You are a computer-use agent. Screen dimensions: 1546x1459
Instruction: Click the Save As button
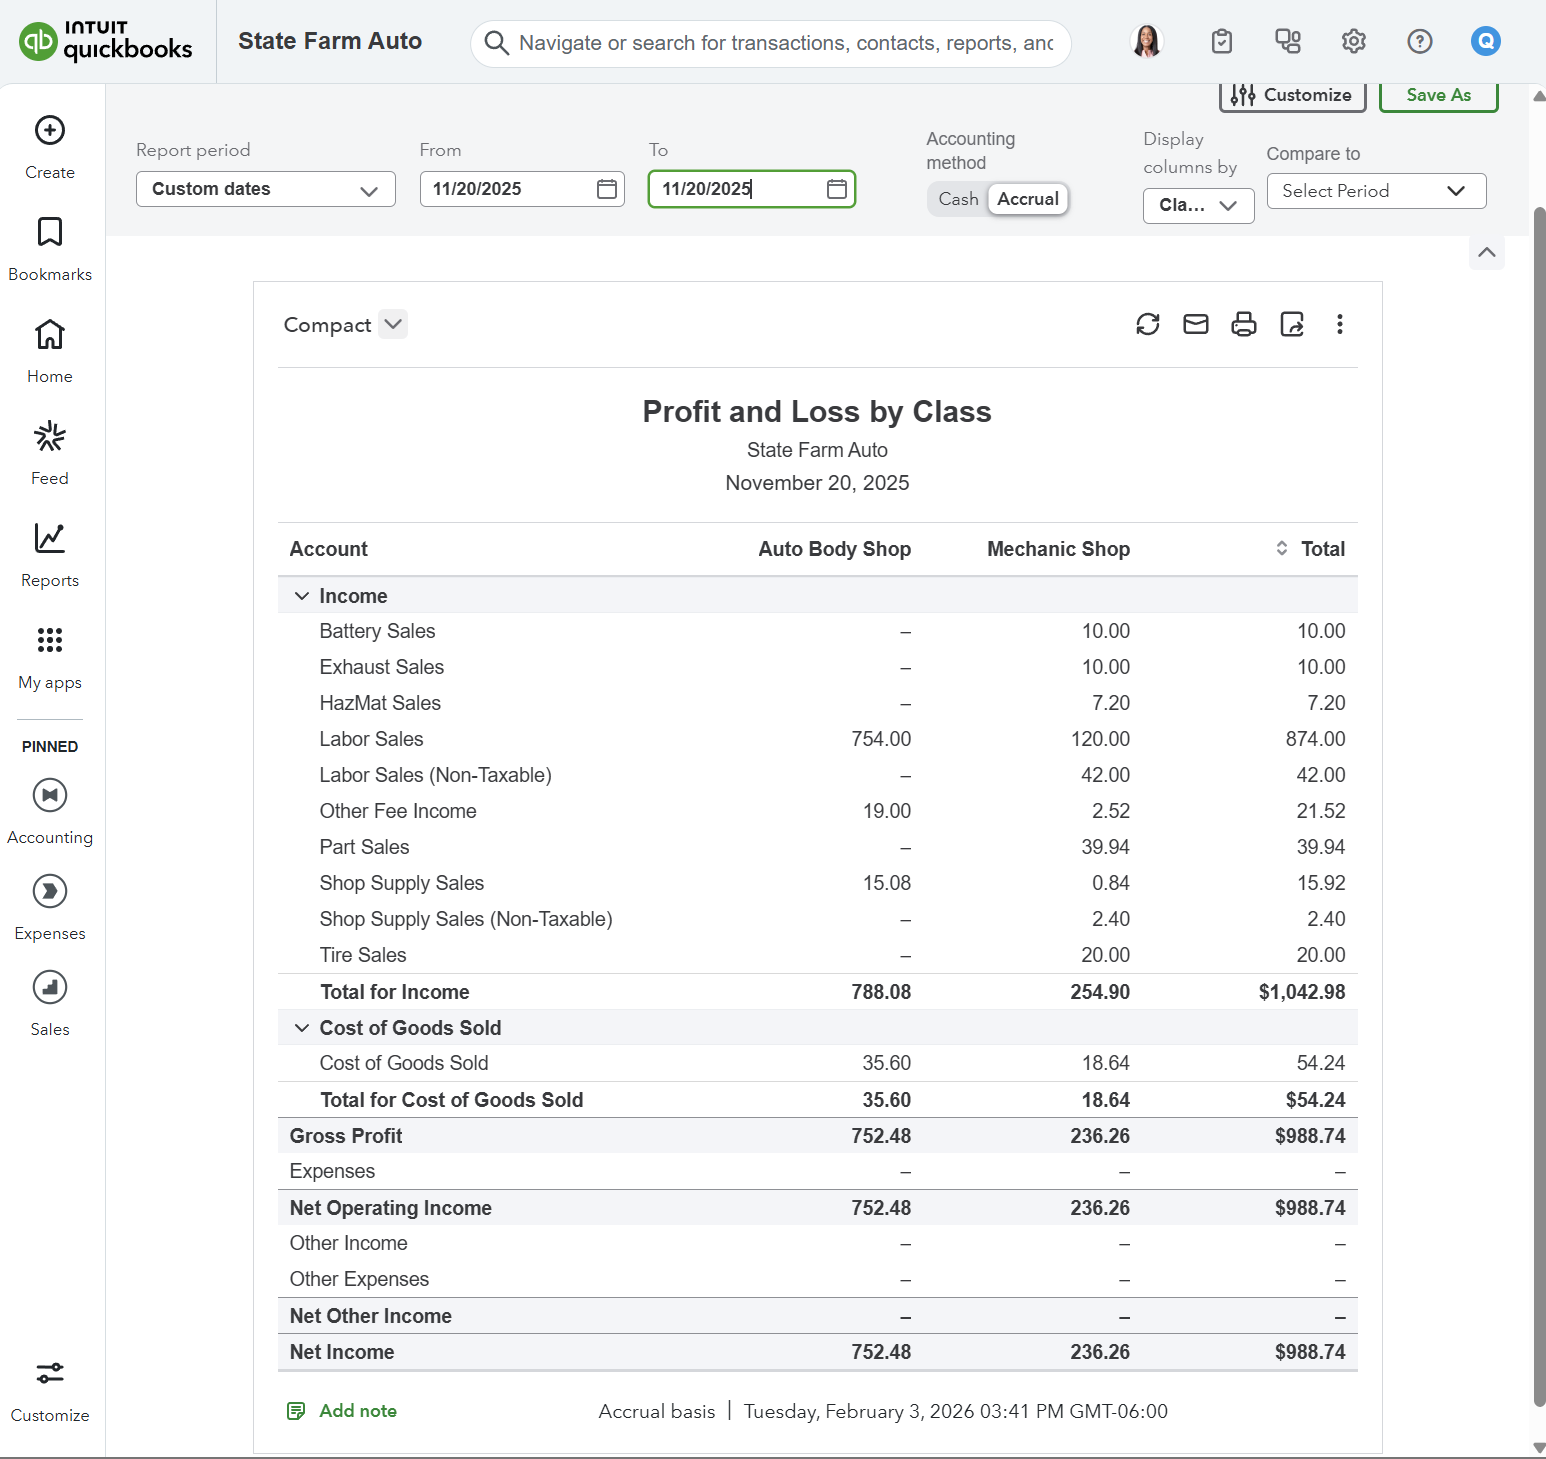point(1437,95)
